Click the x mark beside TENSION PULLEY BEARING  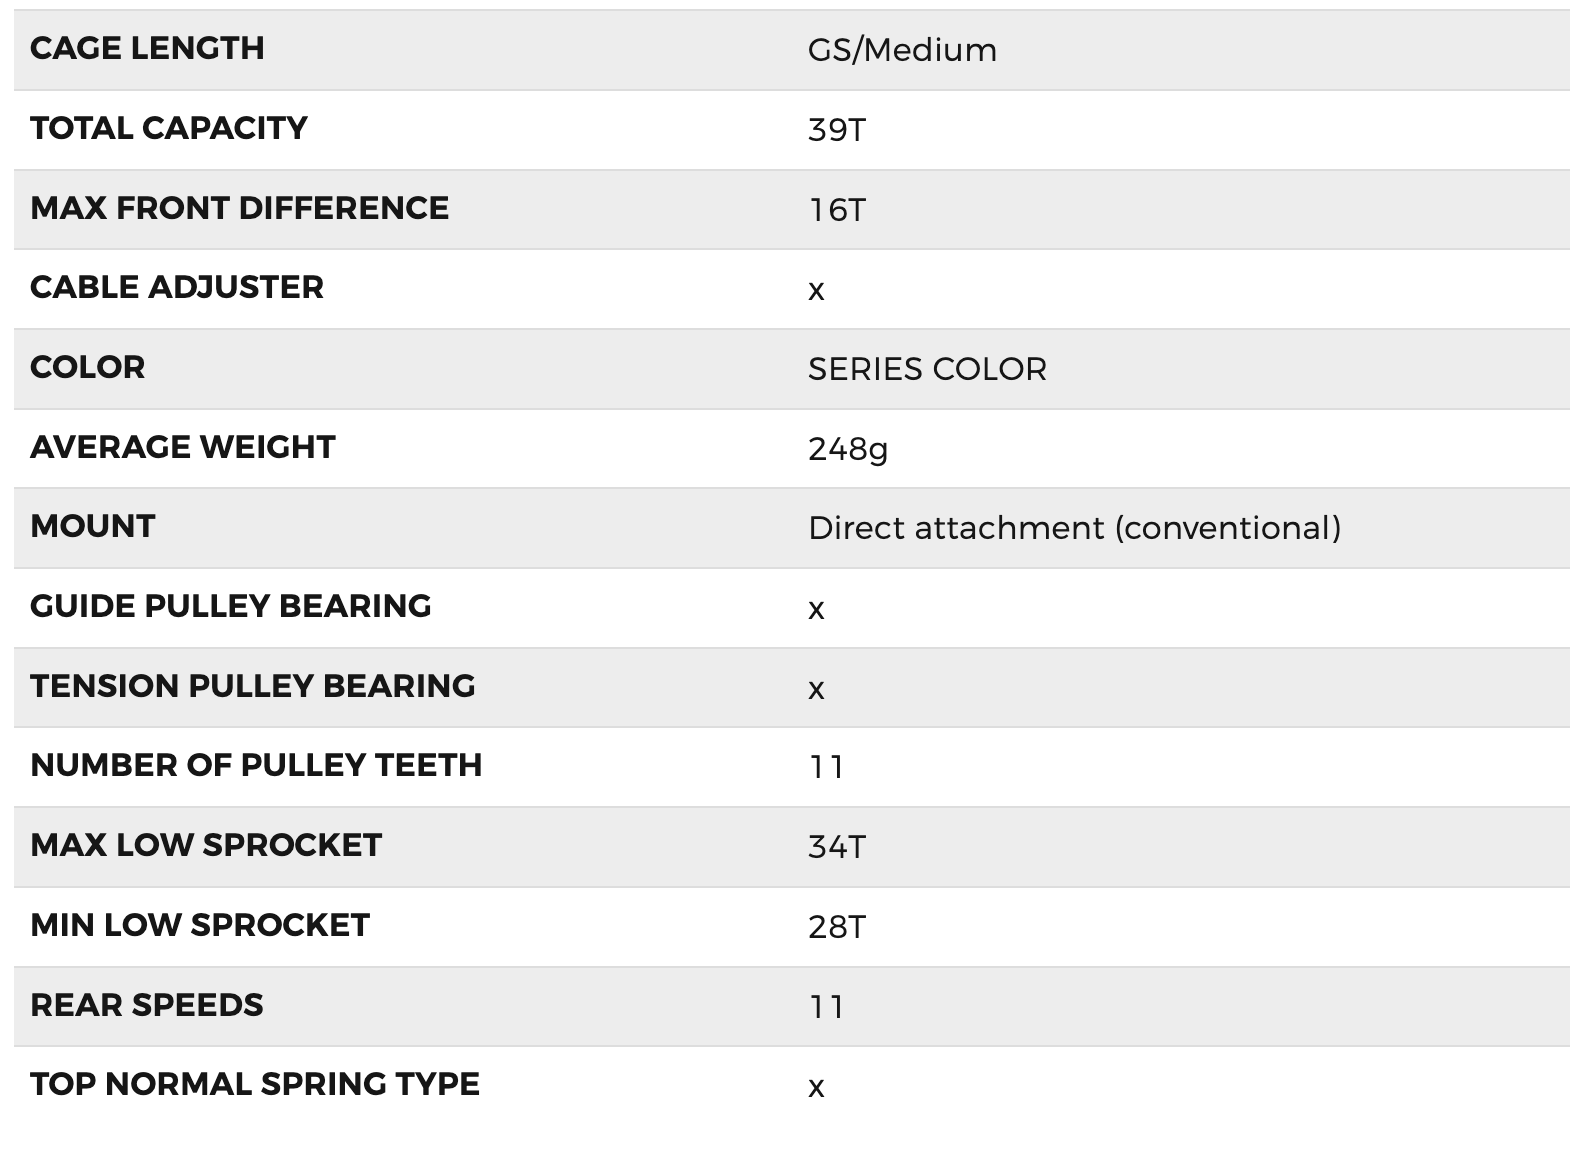click(816, 689)
